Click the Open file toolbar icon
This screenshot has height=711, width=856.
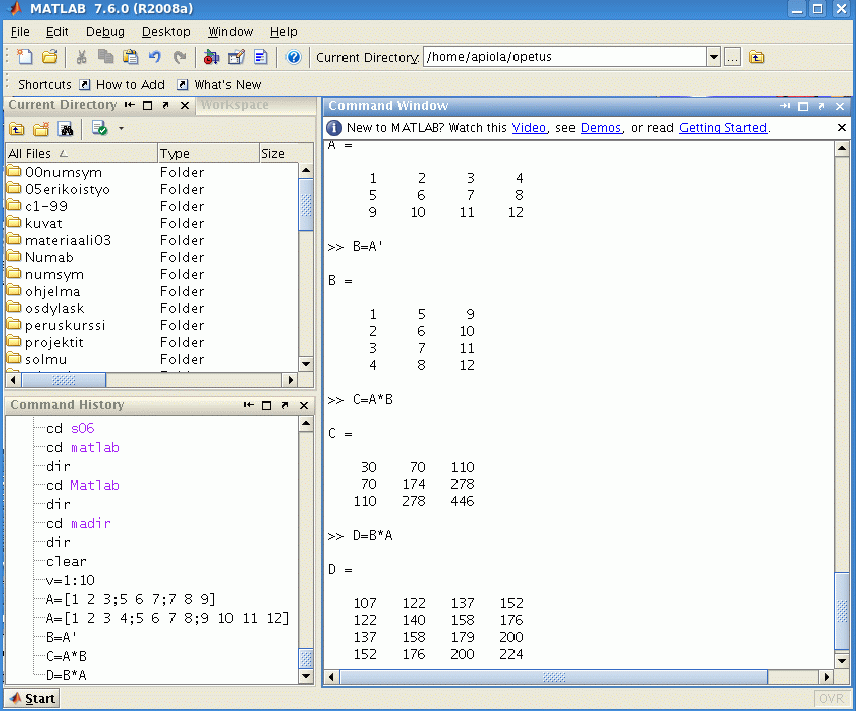click(x=49, y=57)
